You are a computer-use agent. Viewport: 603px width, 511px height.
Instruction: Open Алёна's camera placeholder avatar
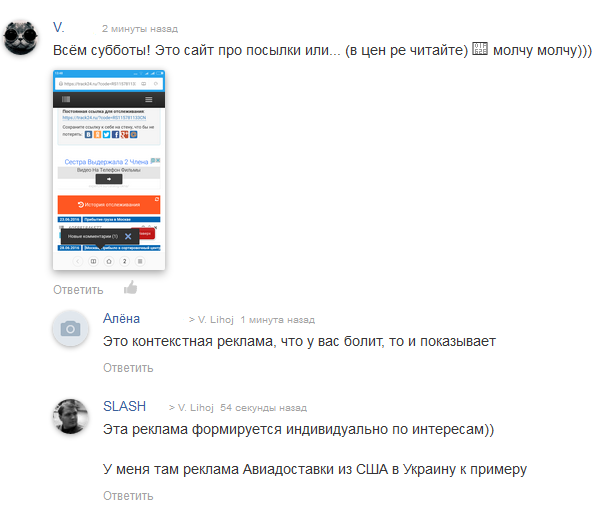(70, 328)
